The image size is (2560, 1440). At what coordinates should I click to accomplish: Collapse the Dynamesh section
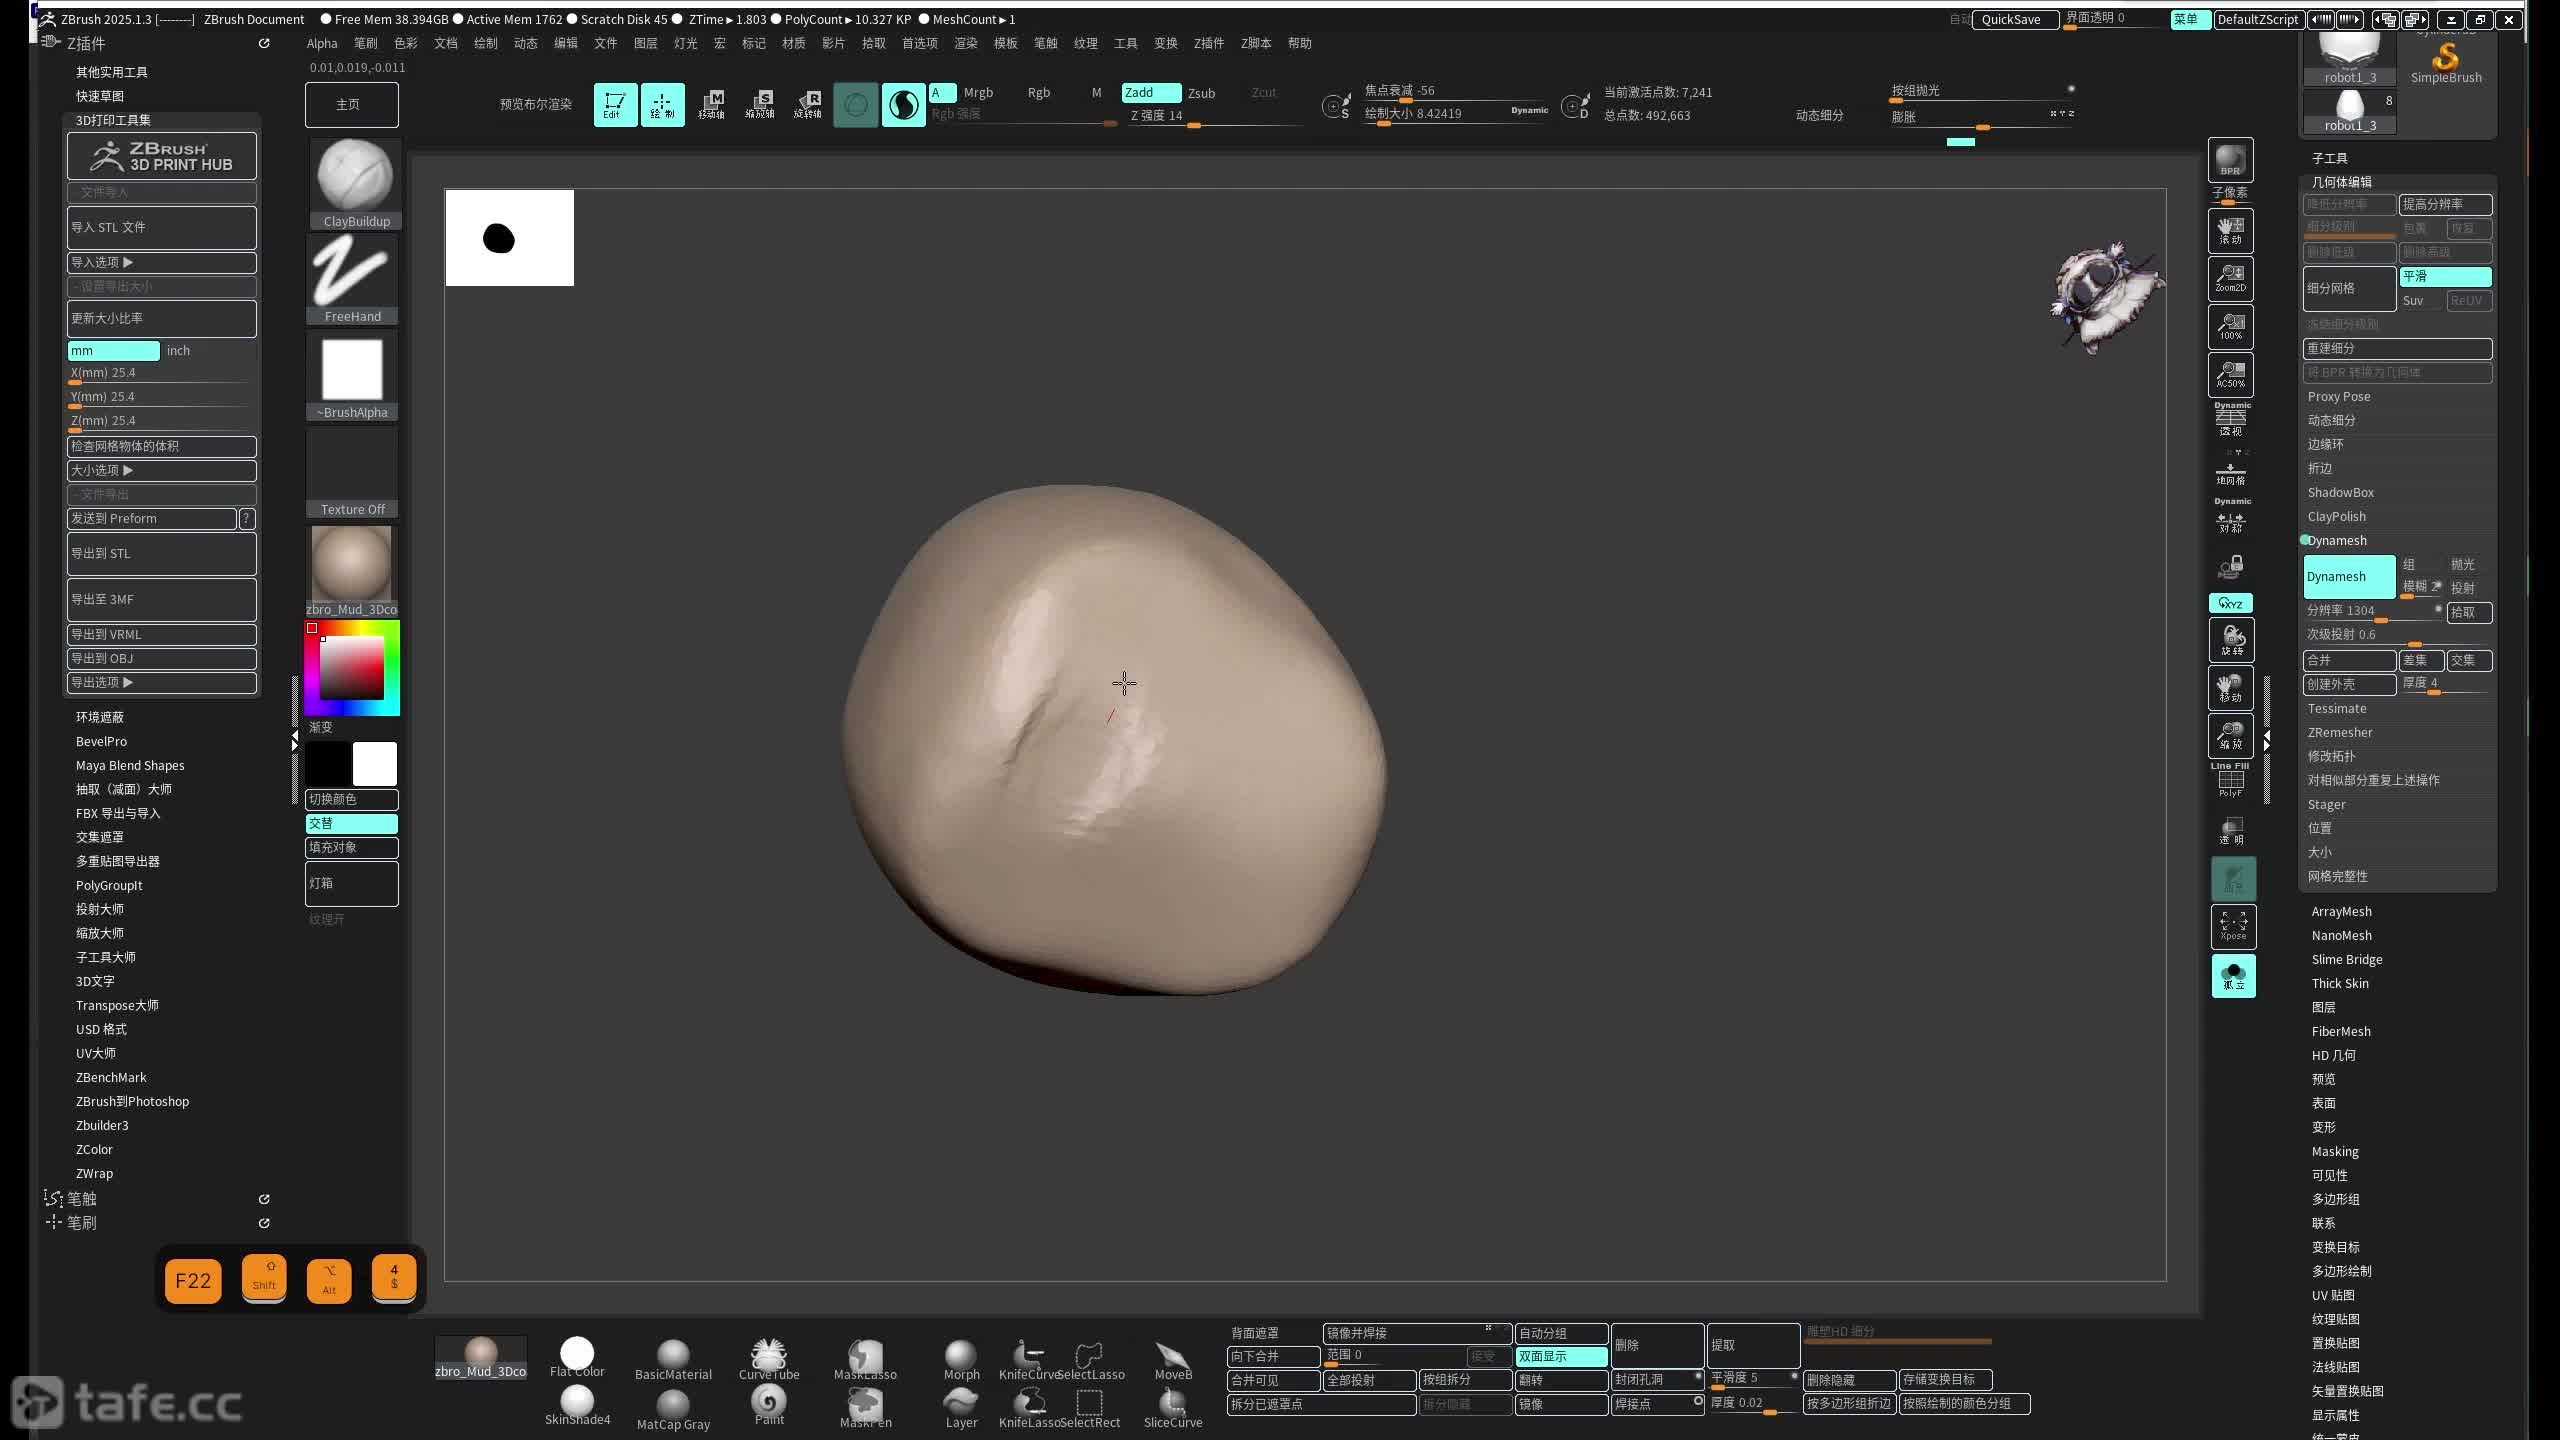pyautogui.click(x=2337, y=540)
